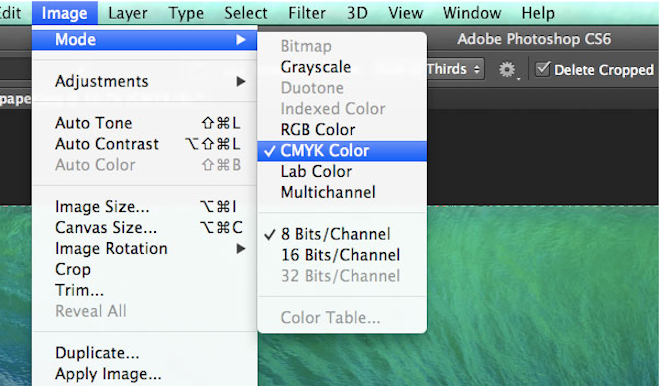The height and width of the screenshot is (386, 660).
Task: Choose Apply Image command
Action: [144, 374]
